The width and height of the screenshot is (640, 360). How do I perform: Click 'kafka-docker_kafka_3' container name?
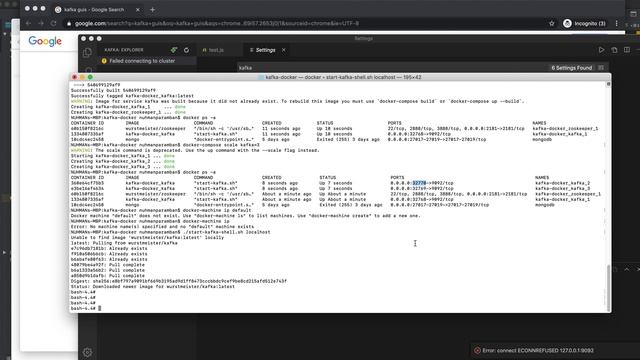[562, 189]
